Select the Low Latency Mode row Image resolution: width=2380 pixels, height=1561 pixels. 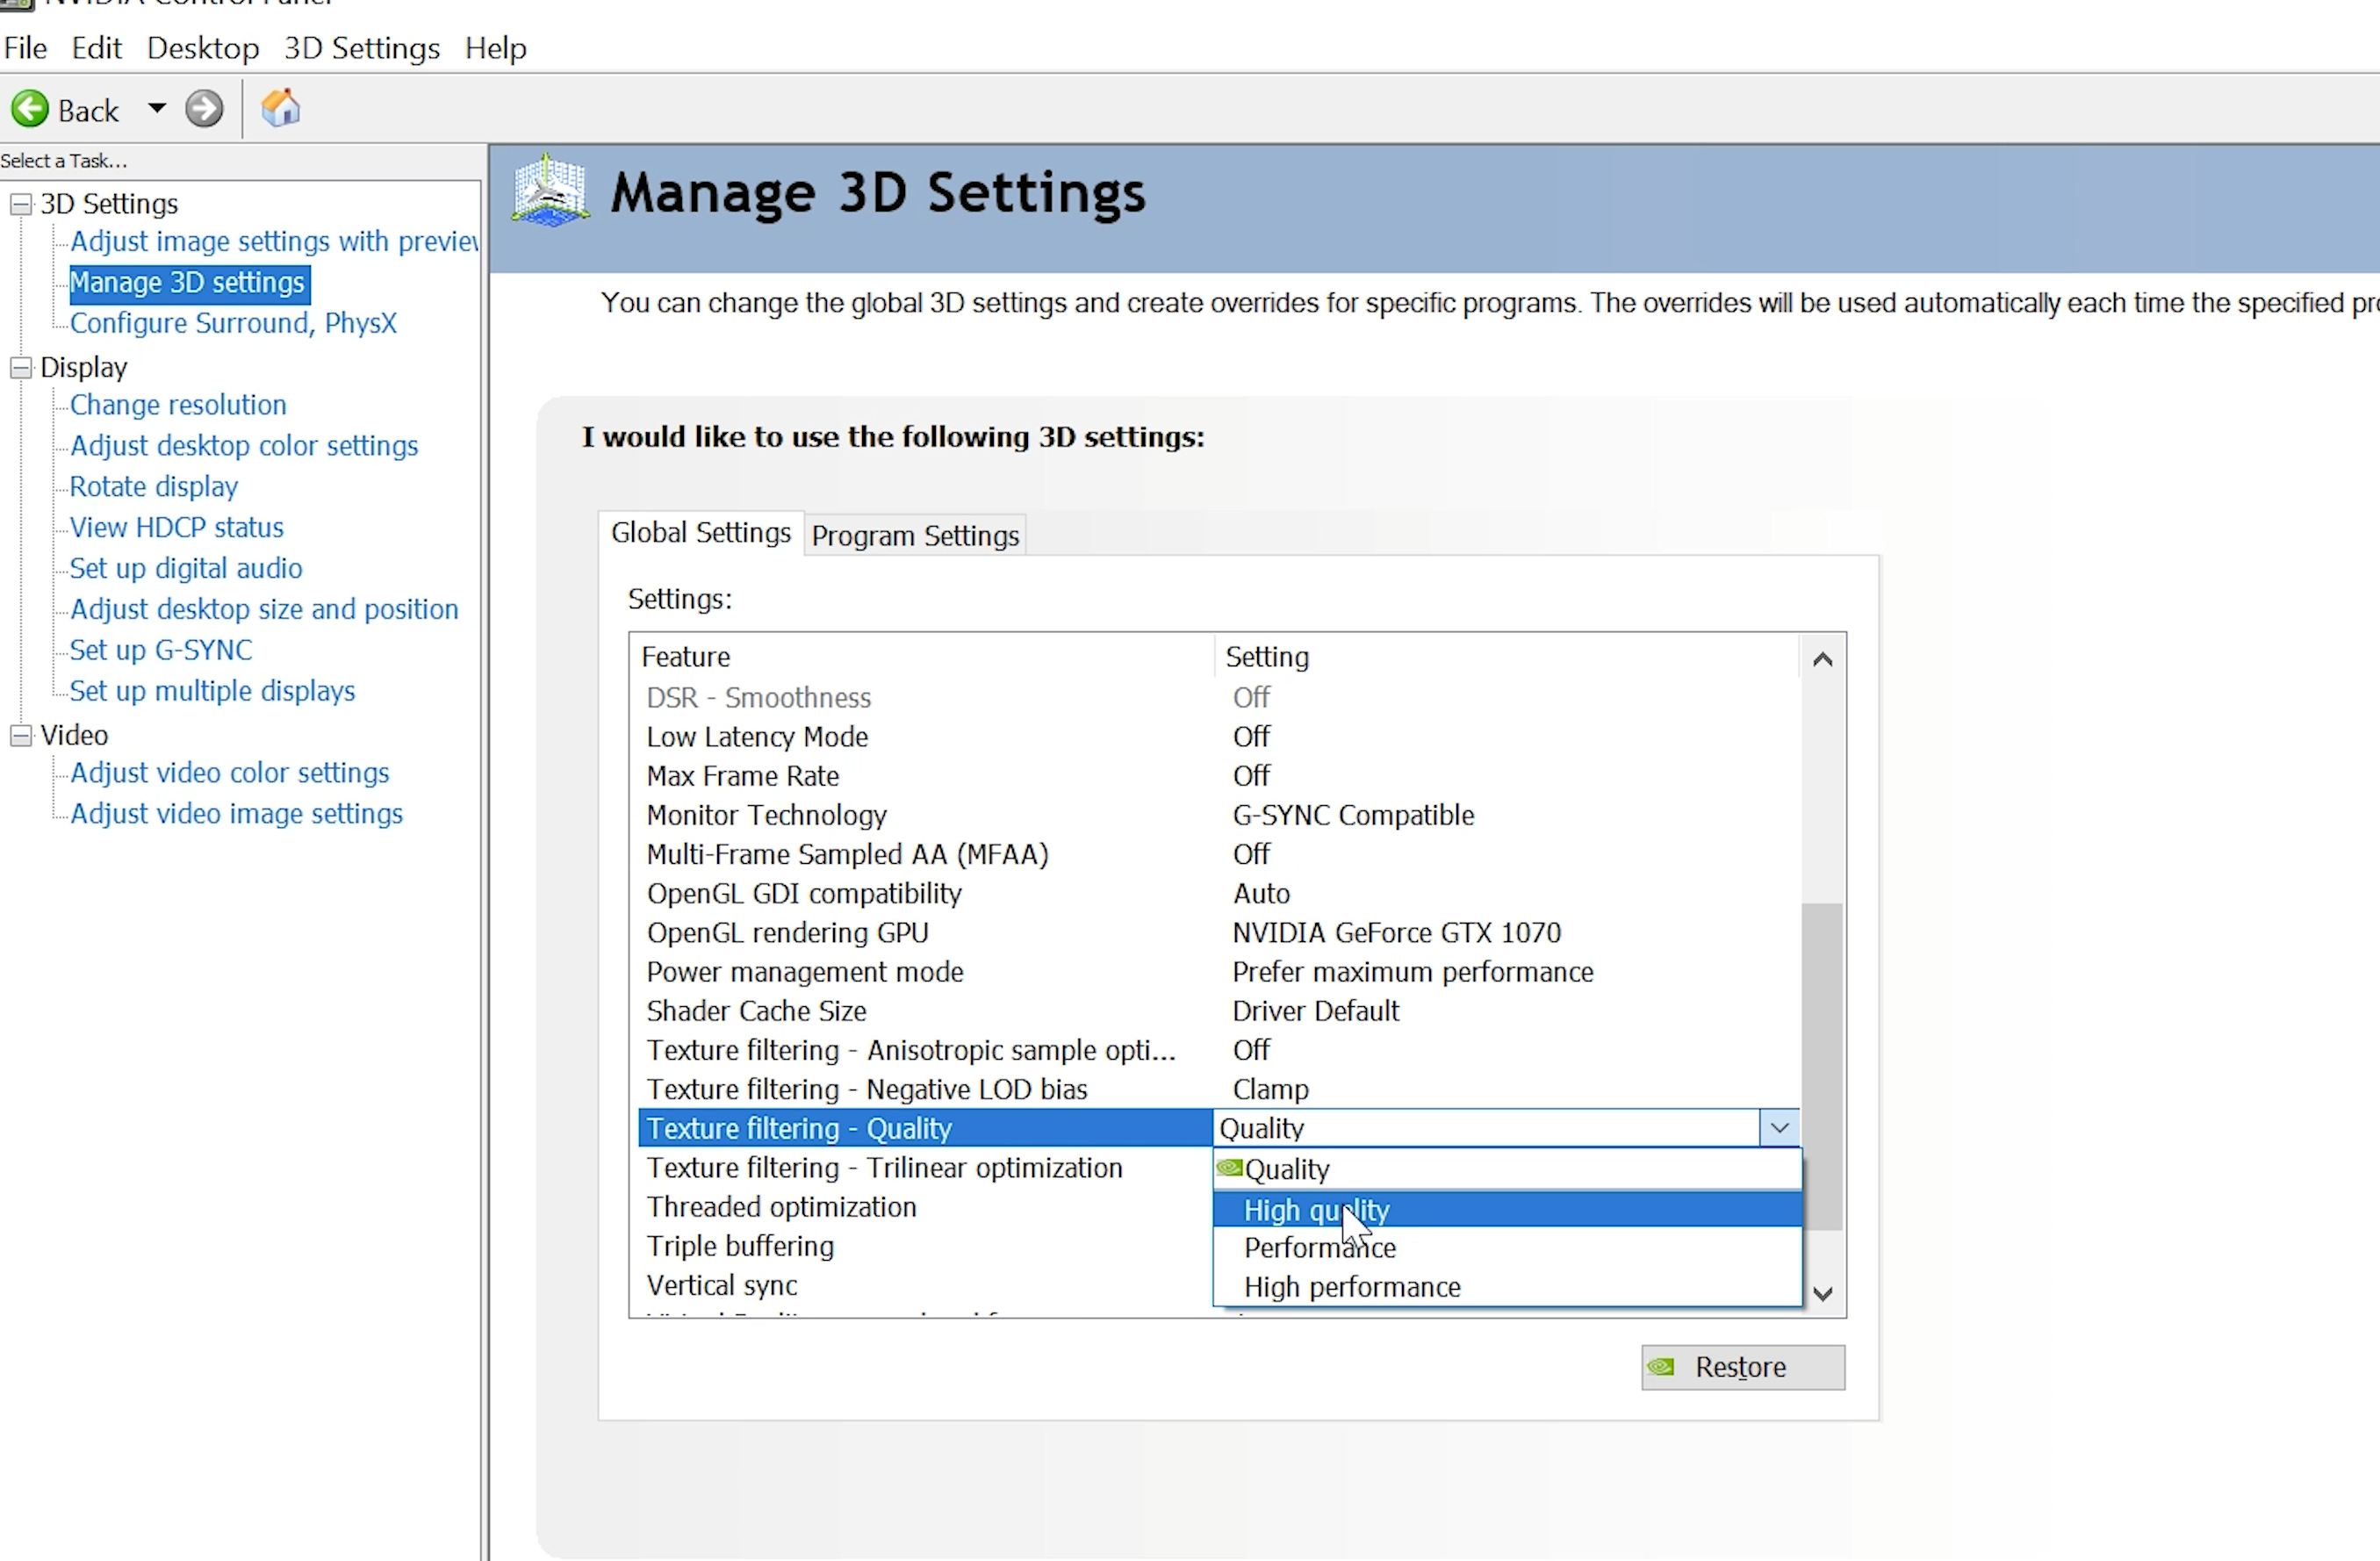pyautogui.click(x=1218, y=737)
